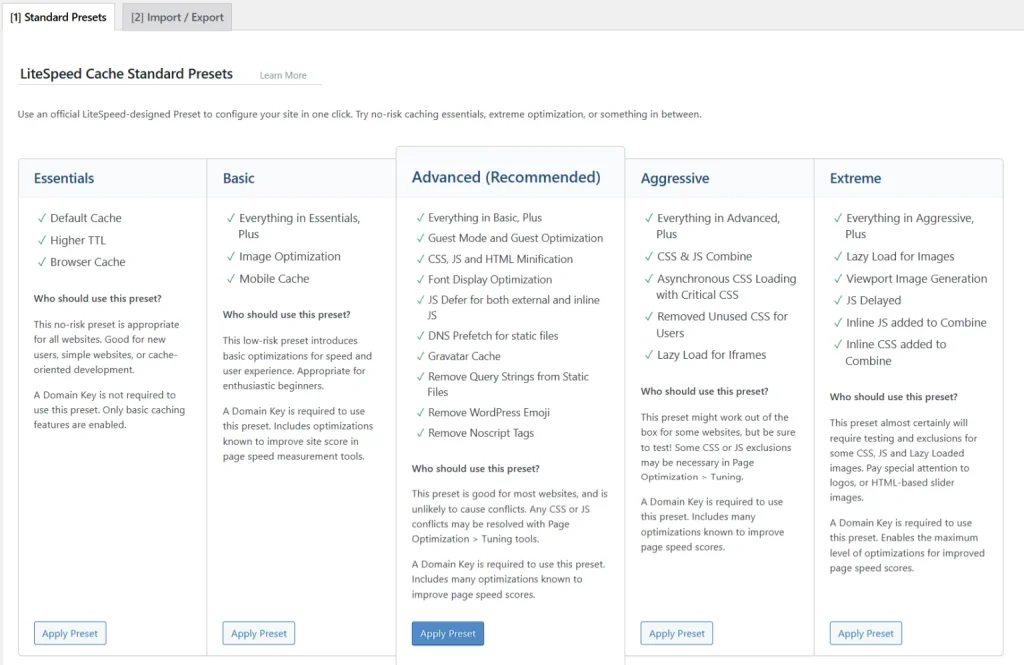Click the checkmark next to Mobile Cache
This screenshot has width=1024, height=665.
pyautogui.click(x=230, y=278)
